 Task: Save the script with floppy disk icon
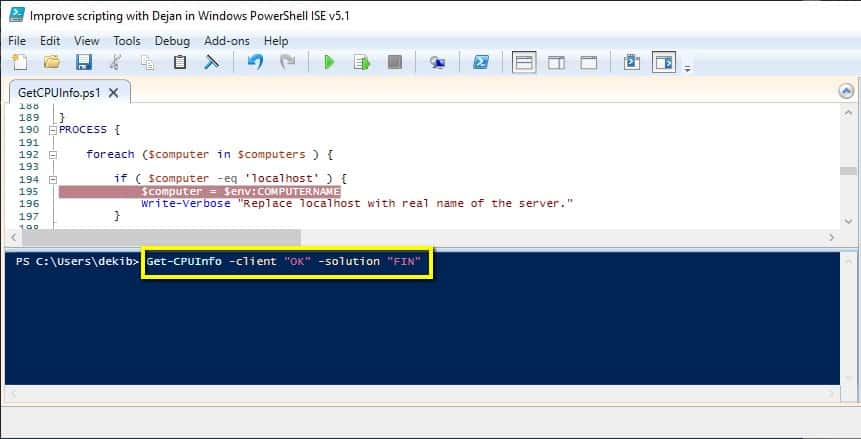point(83,62)
